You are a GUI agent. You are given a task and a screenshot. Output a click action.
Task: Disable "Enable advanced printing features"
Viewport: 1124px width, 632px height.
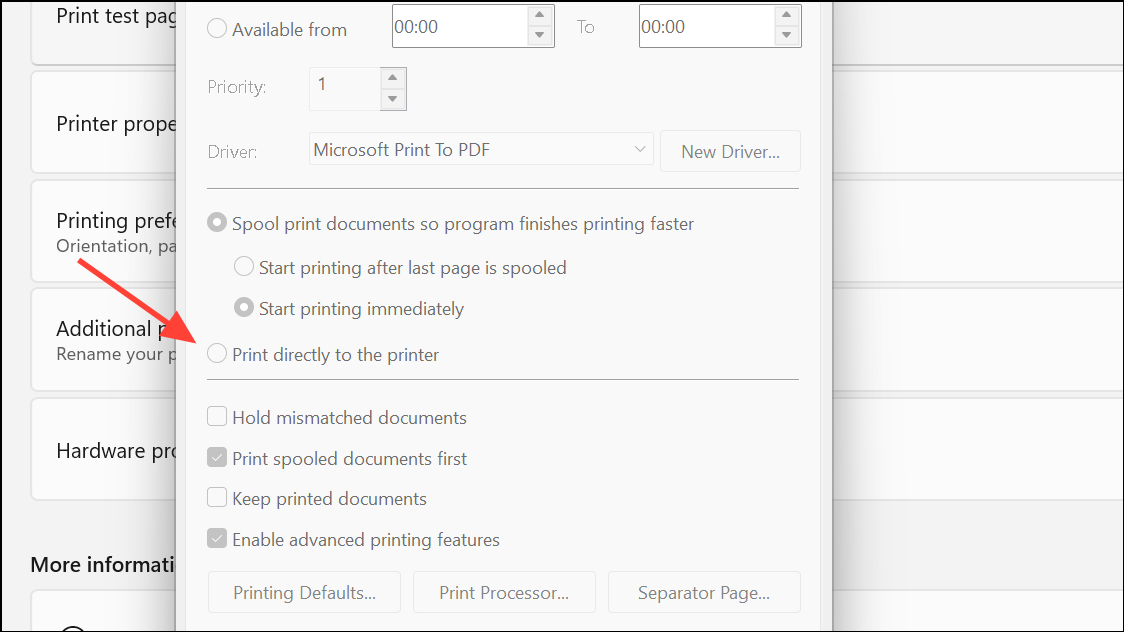pyautogui.click(x=217, y=538)
